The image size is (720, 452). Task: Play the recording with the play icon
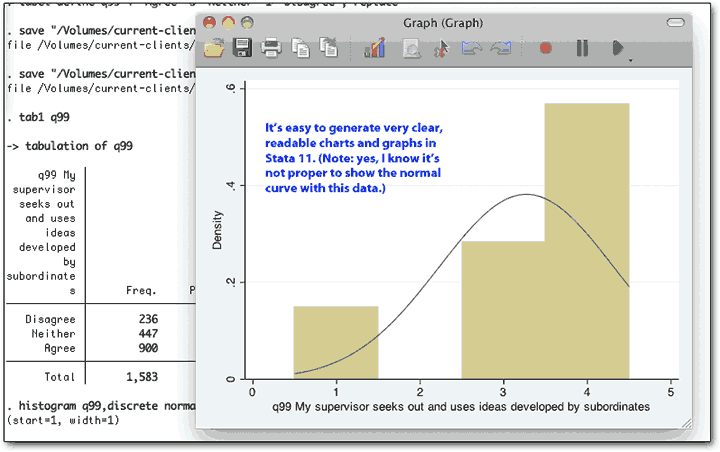618,48
